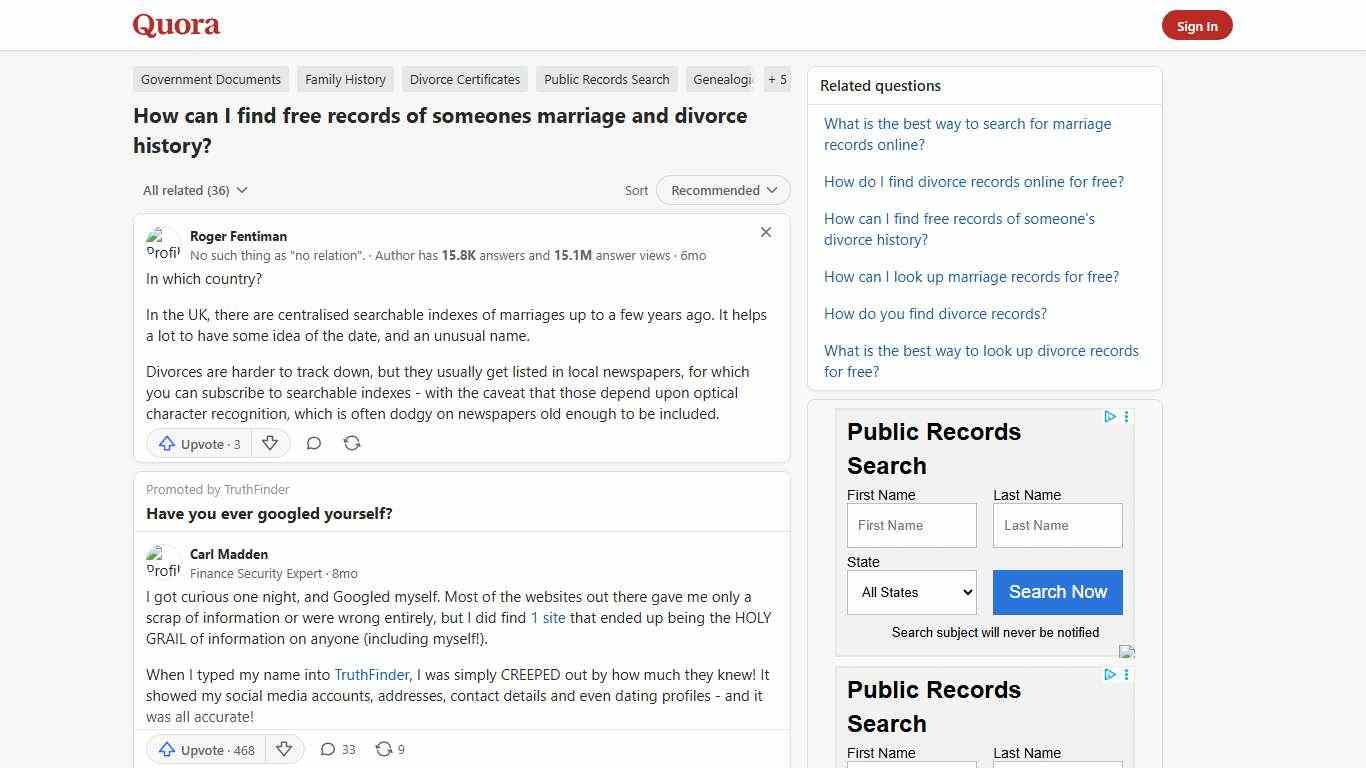The image size is (1366, 768).
Task: Open the All States selector in the ad
Action: pos(911,592)
